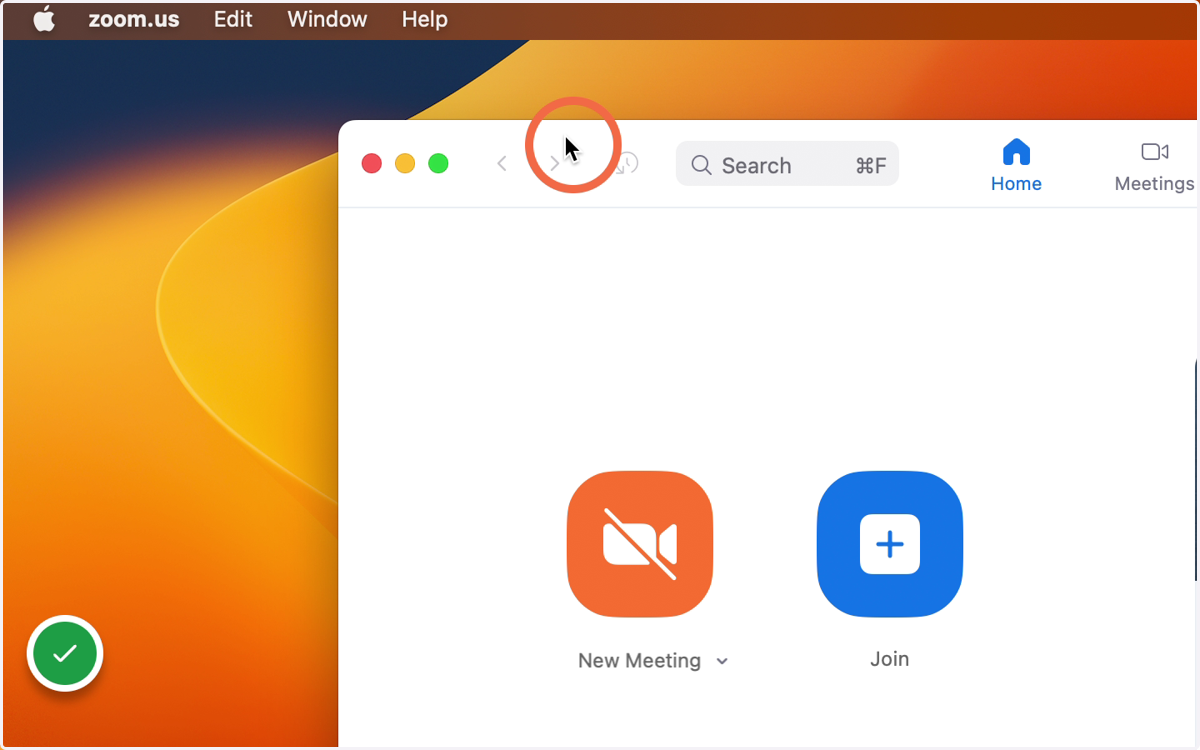Click the blue Join plus button
The image size is (1200, 750).
pos(890,544)
